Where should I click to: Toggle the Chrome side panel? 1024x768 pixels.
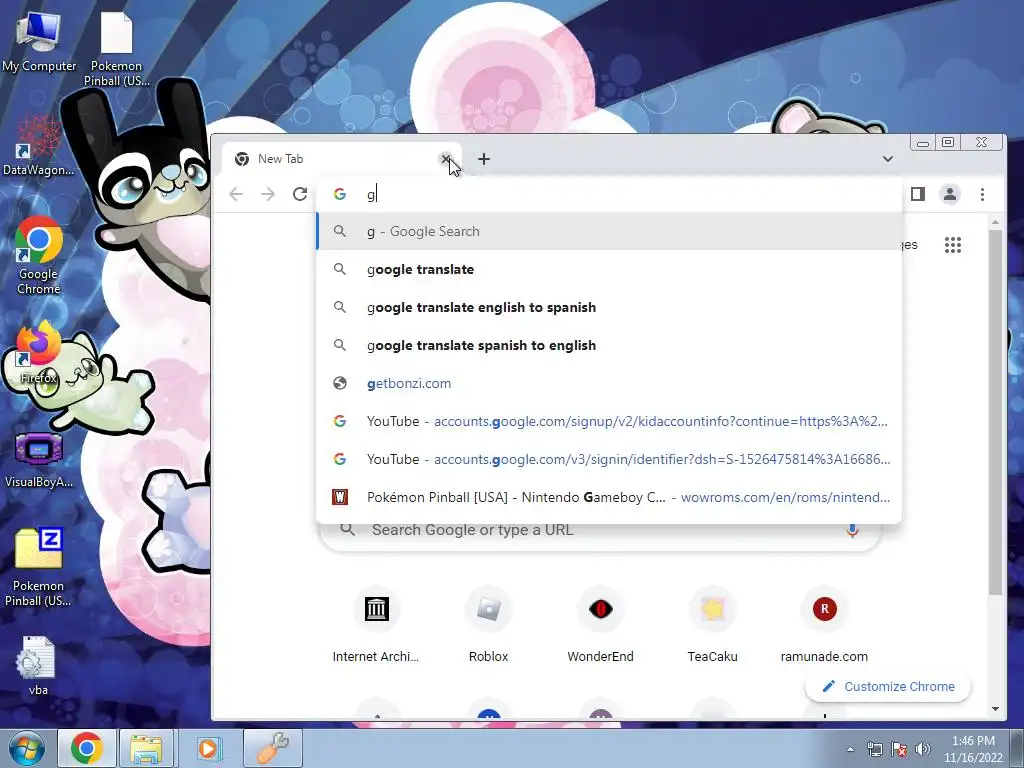918,194
